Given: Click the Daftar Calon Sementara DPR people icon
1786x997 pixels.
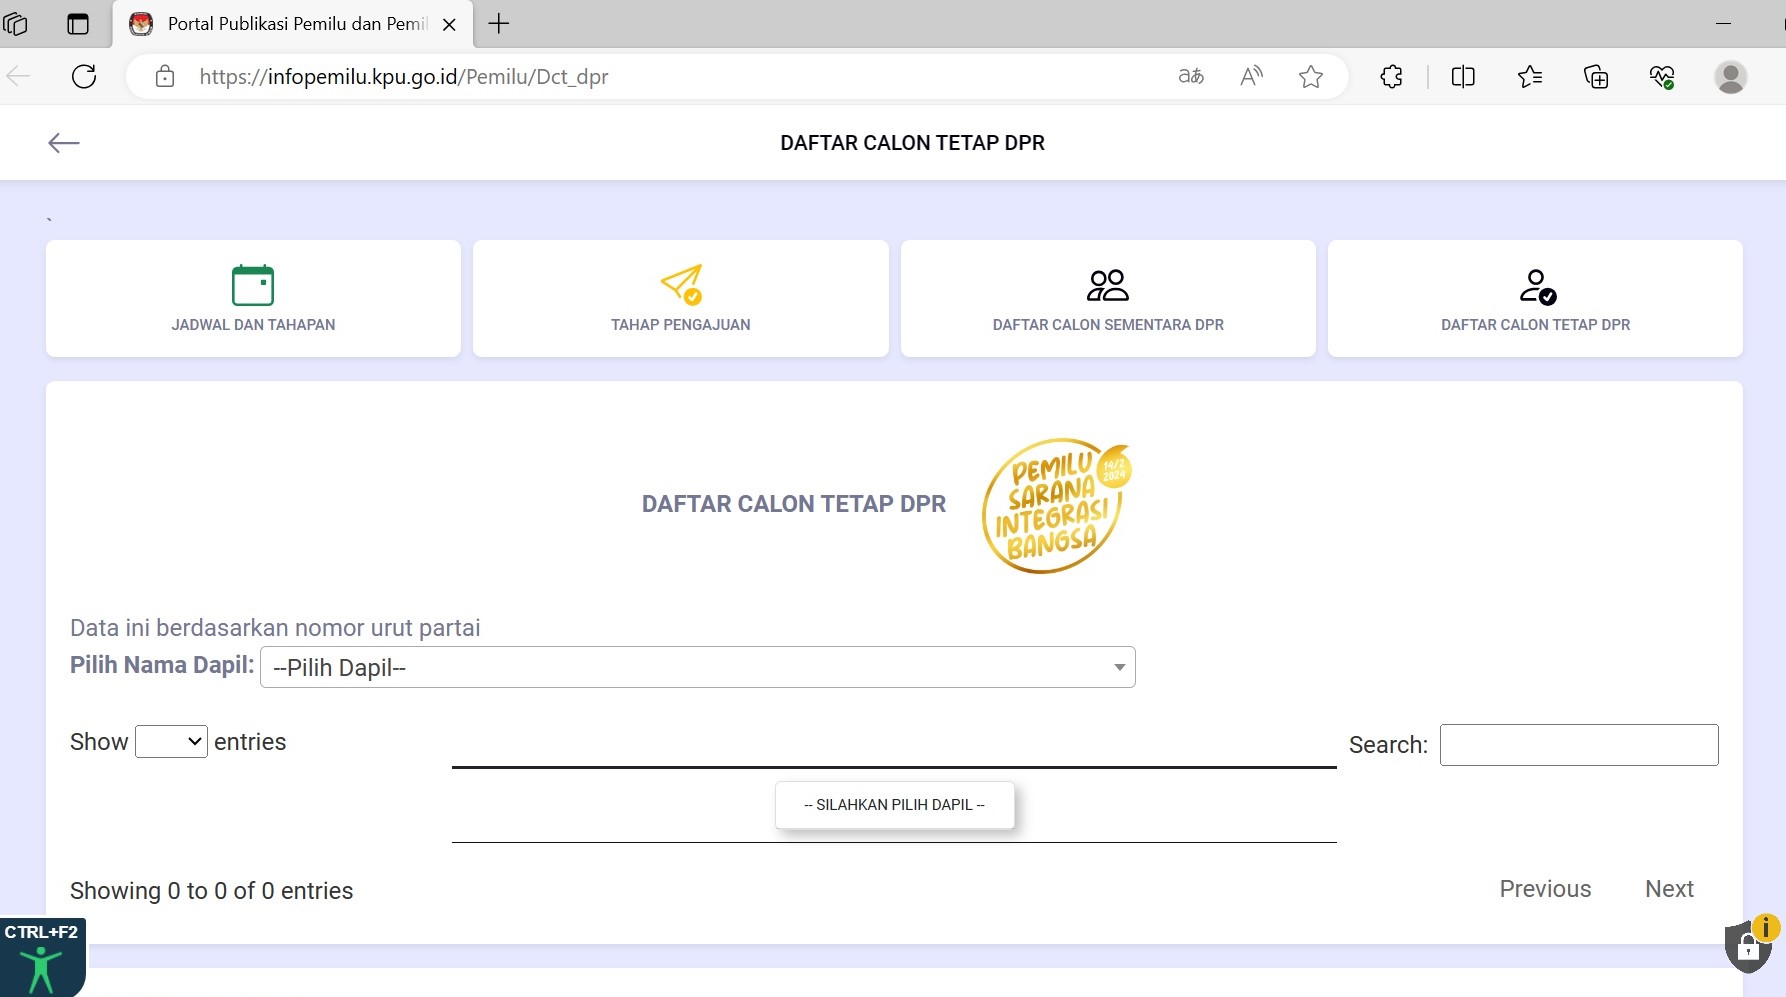Looking at the screenshot, I should [1108, 285].
